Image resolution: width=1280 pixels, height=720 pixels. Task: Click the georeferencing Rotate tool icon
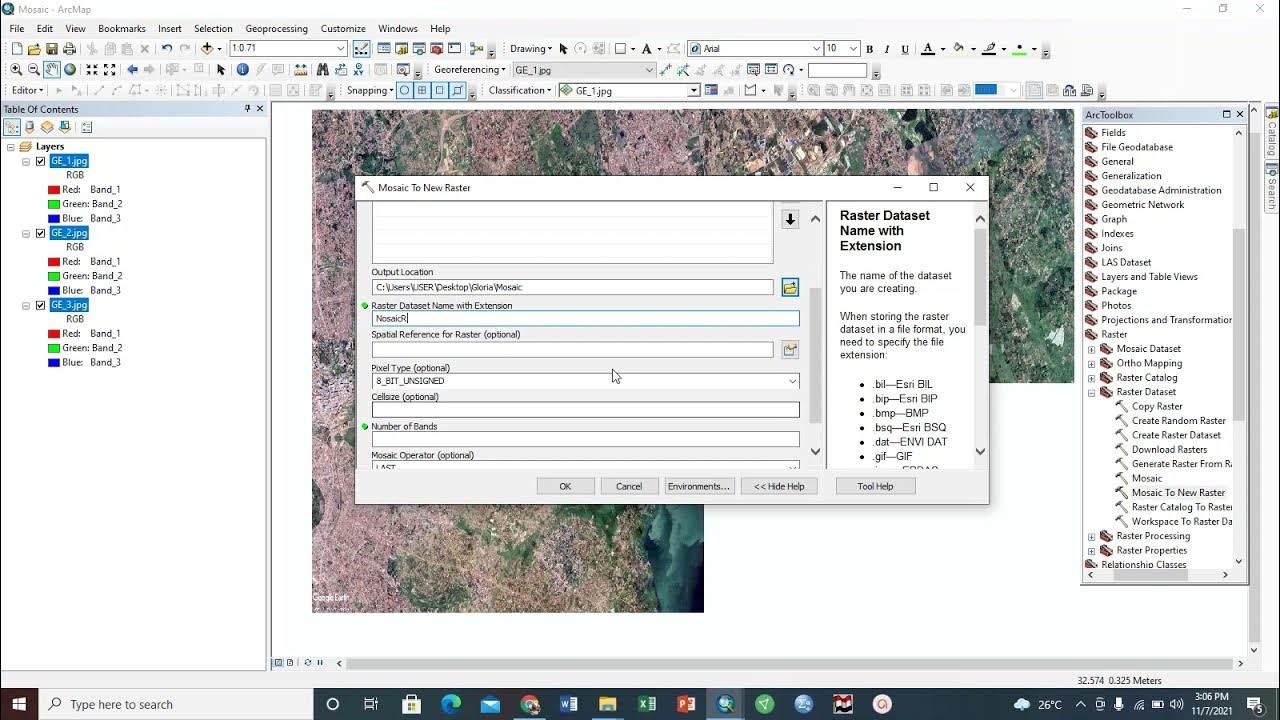788,70
